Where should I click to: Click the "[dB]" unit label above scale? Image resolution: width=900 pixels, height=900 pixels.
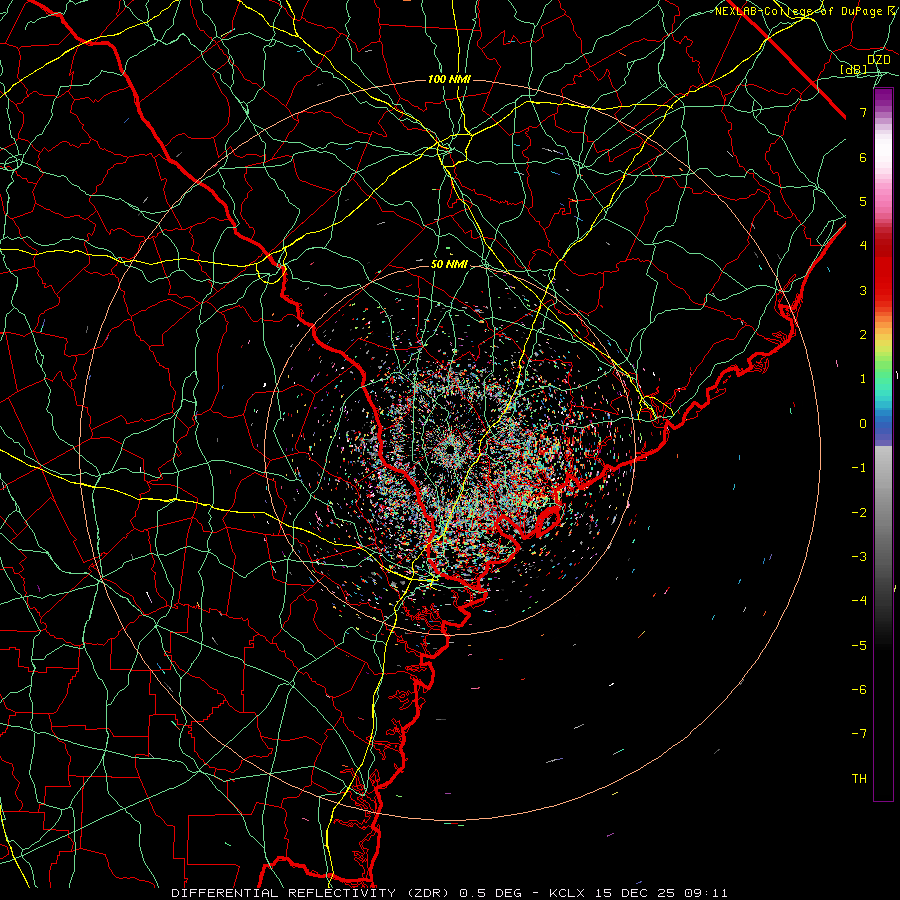(x=854, y=69)
